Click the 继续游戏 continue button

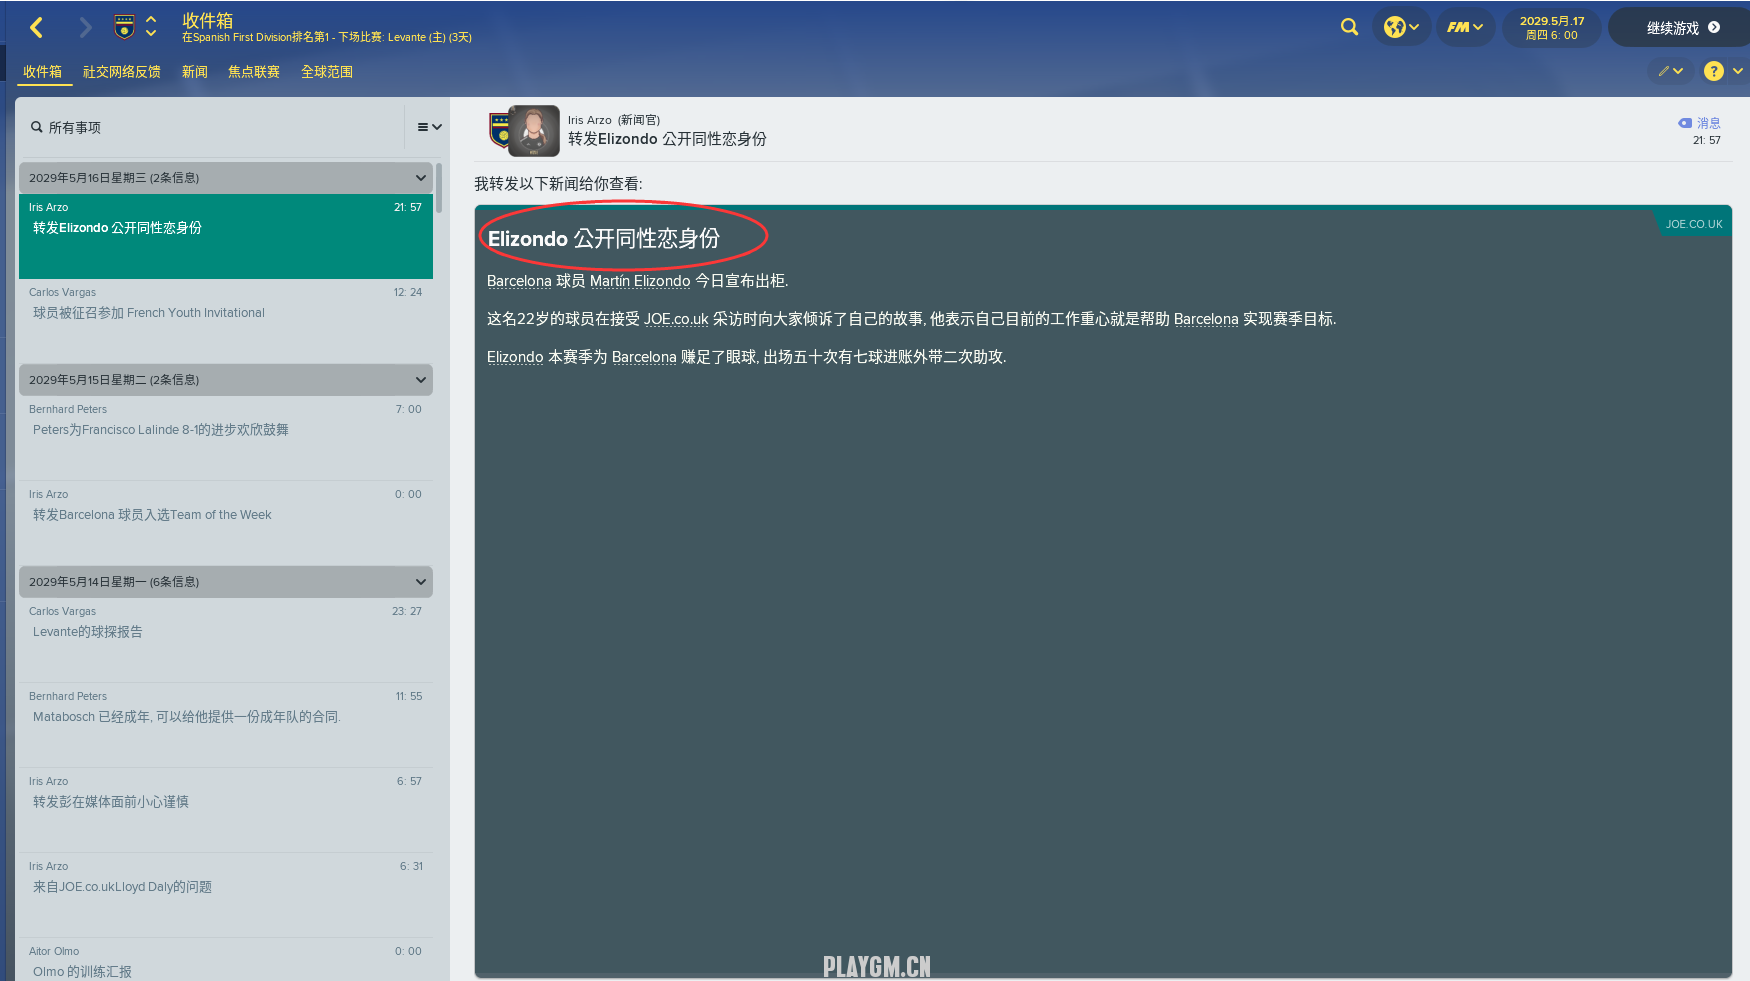coord(1683,27)
